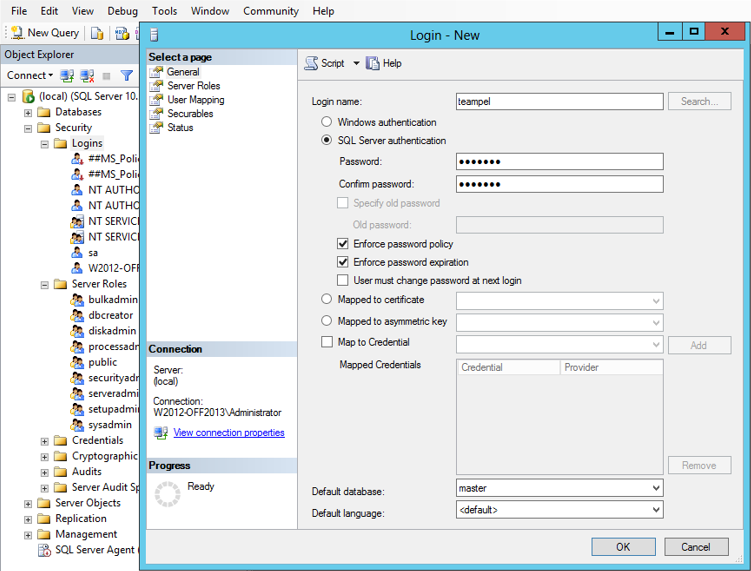Click the Object Explorer filter funnel icon
This screenshot has height=571, width=751.
coord(127,75)
